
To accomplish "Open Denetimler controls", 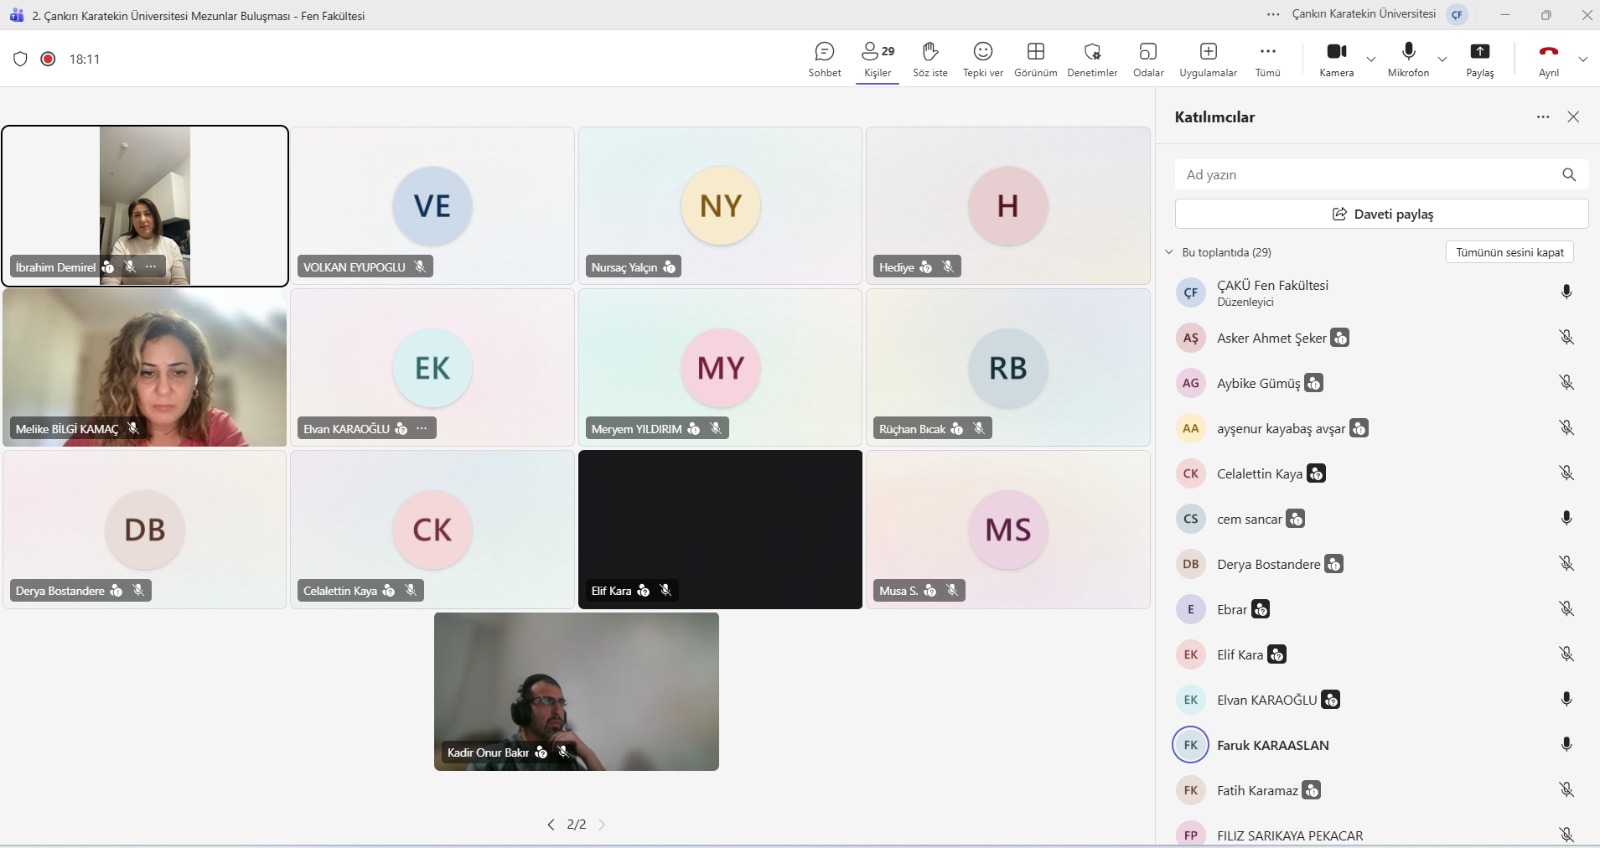I will (1091, 58).
